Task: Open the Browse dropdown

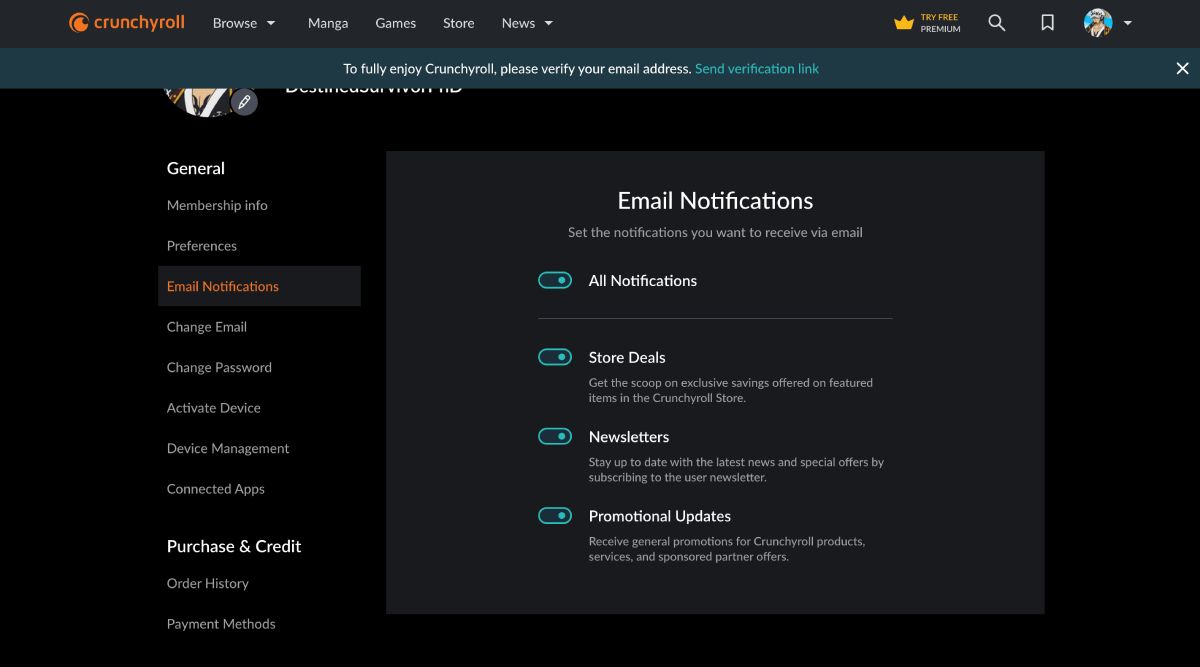Action: tap(243, 22)
